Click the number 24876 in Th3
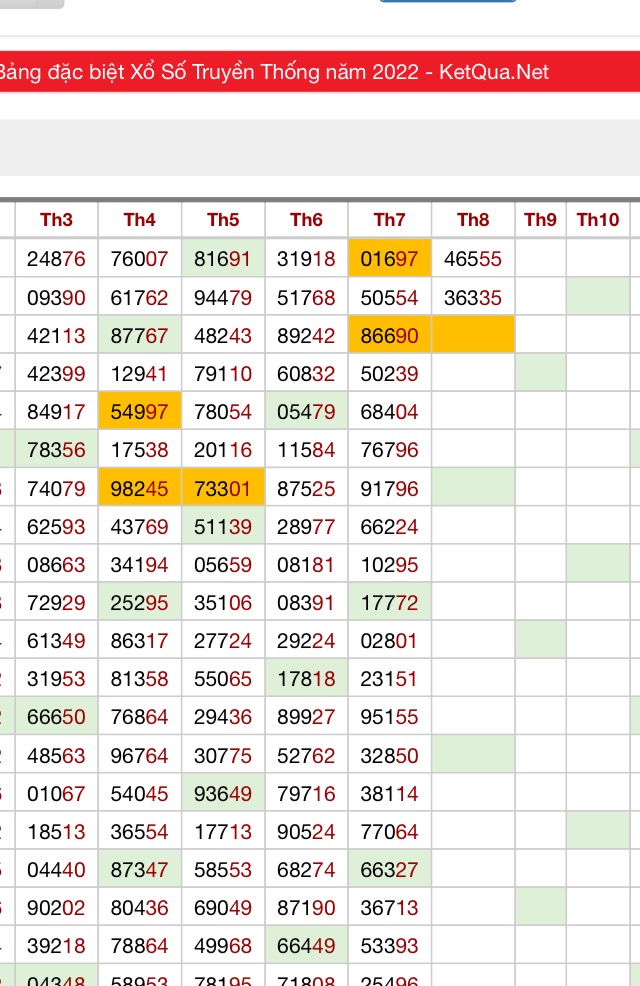Viewport: 640px width, 986px height. pos(57,258)
